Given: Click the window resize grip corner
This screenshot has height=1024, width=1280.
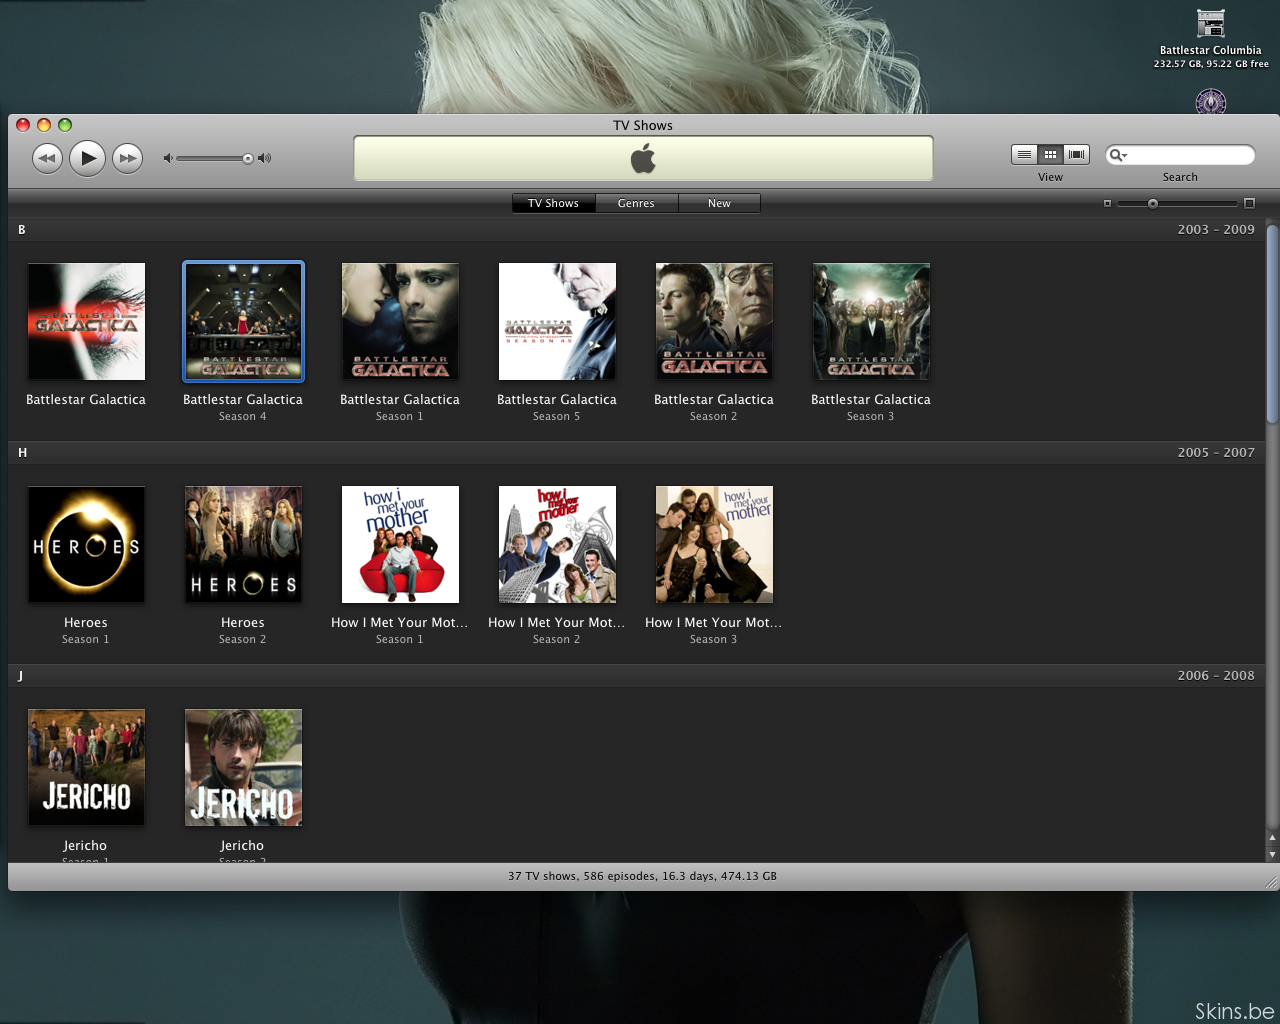Looking at the screenshot, I should click(1272, 883).
